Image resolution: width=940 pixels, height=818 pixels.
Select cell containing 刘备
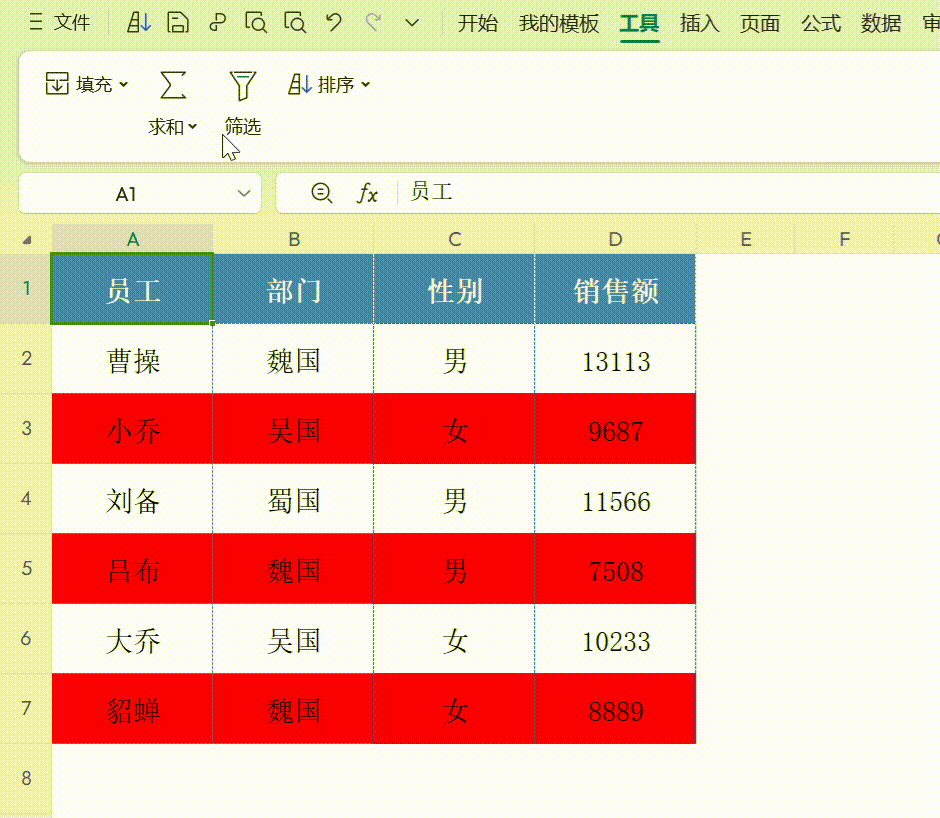132,499
